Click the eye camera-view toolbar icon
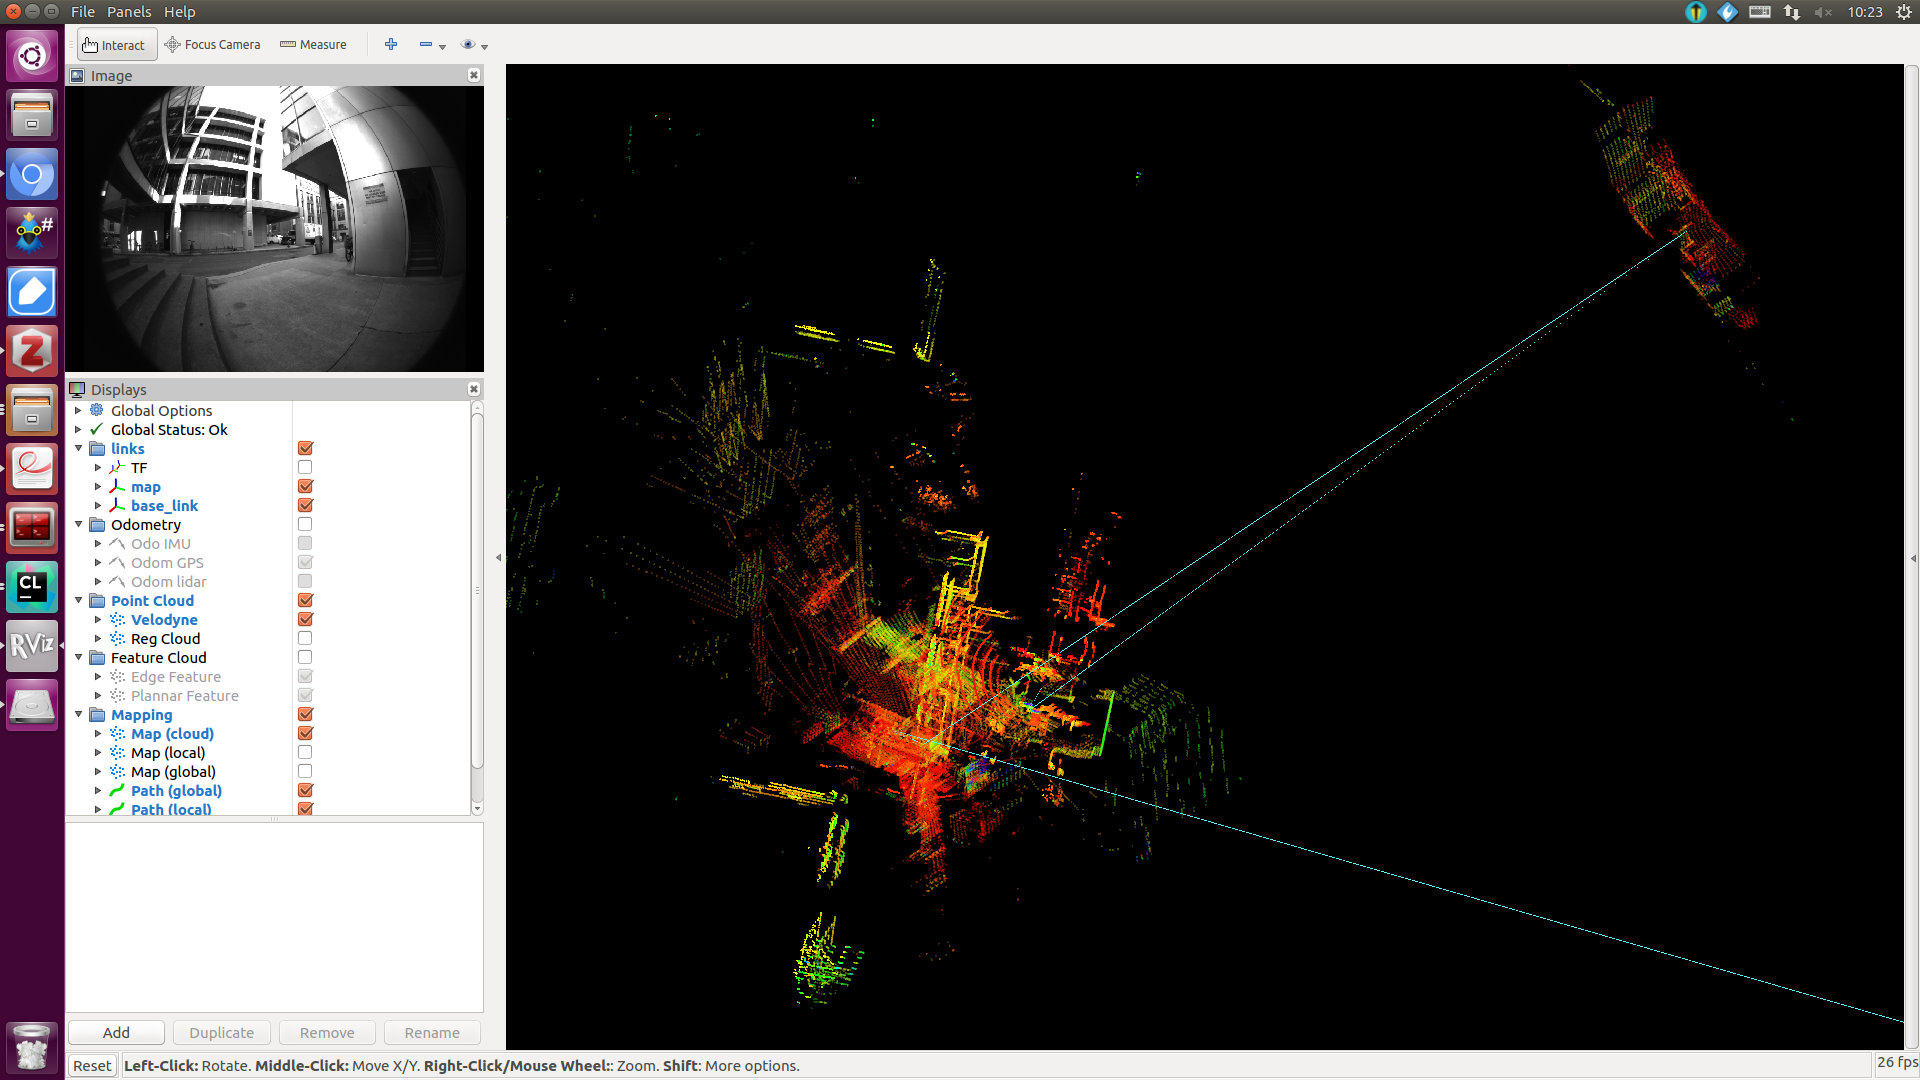1920x1080 pixels. tap(469, 44)
